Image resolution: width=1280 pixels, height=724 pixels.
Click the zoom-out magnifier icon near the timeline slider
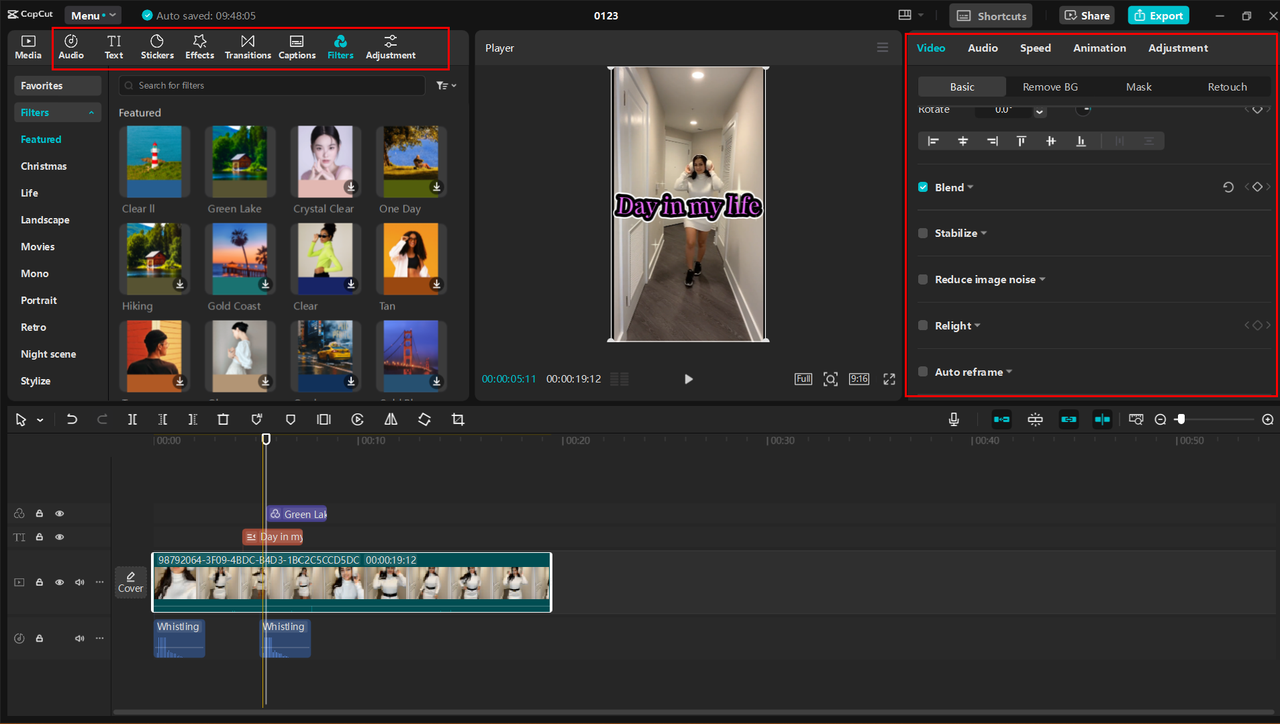(1160, 419)
